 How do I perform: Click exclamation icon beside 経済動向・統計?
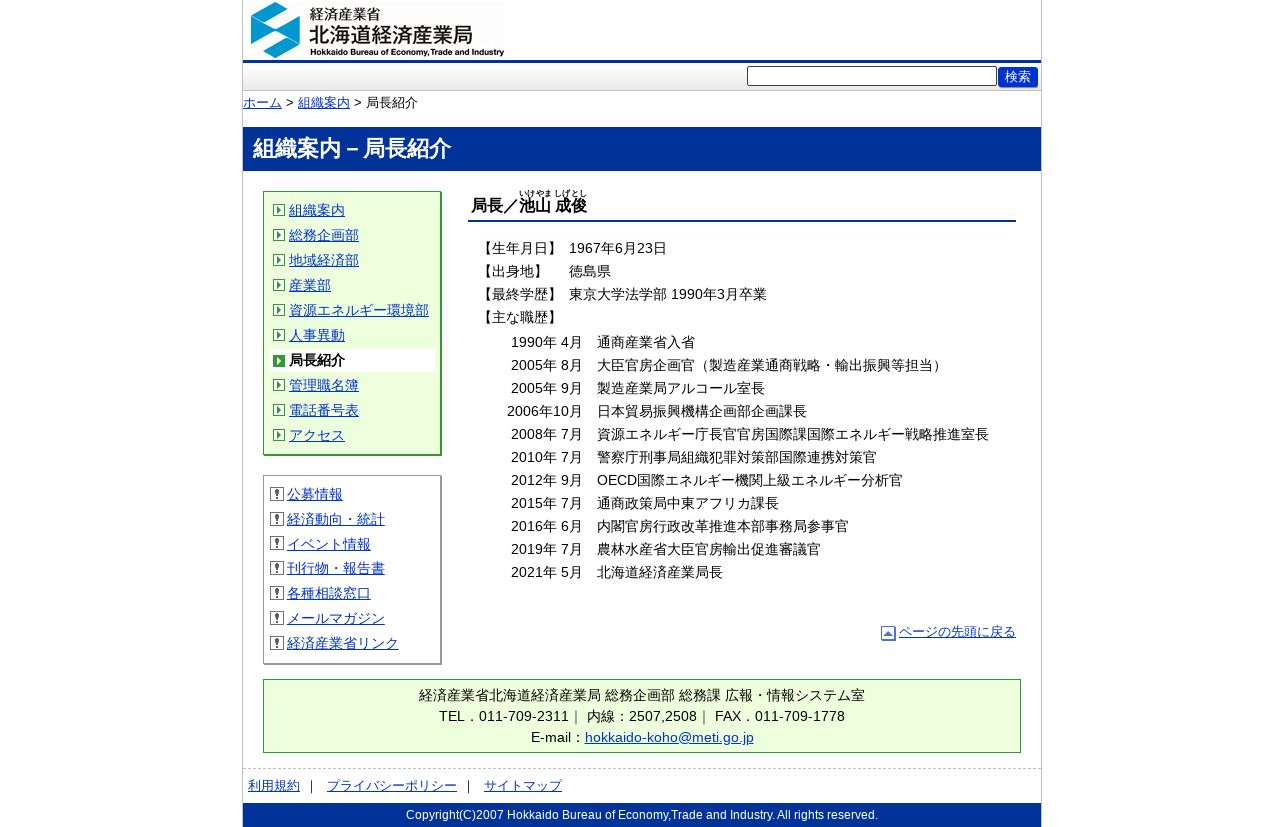[277, 519]
